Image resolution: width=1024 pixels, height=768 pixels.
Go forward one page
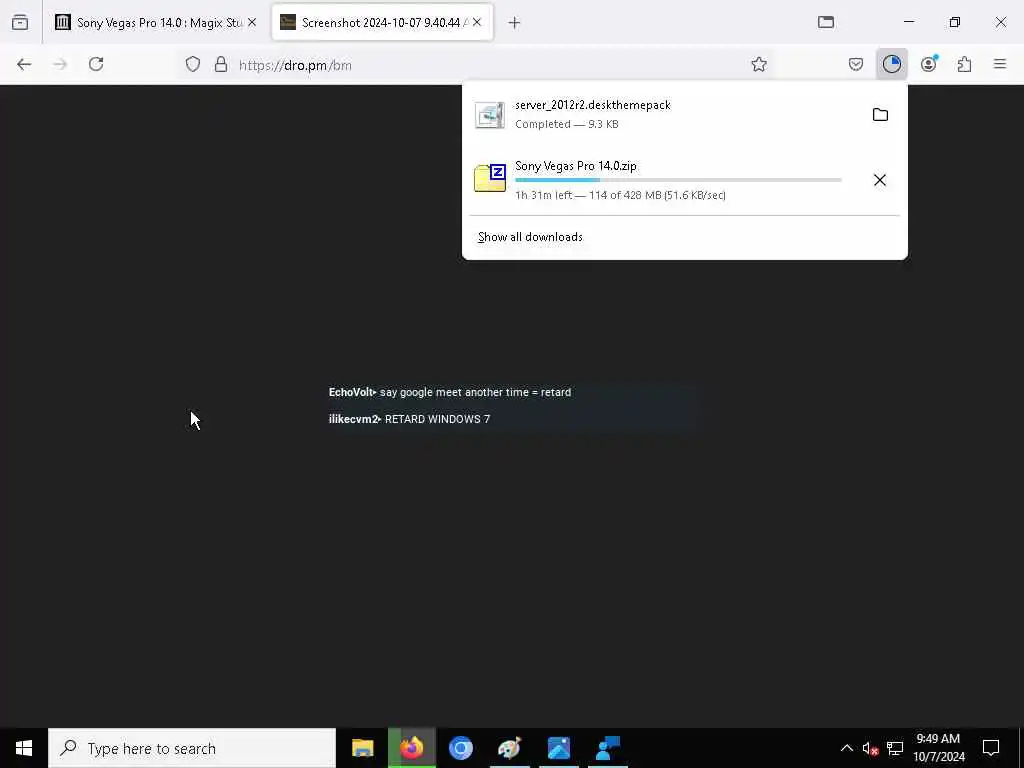60,64
